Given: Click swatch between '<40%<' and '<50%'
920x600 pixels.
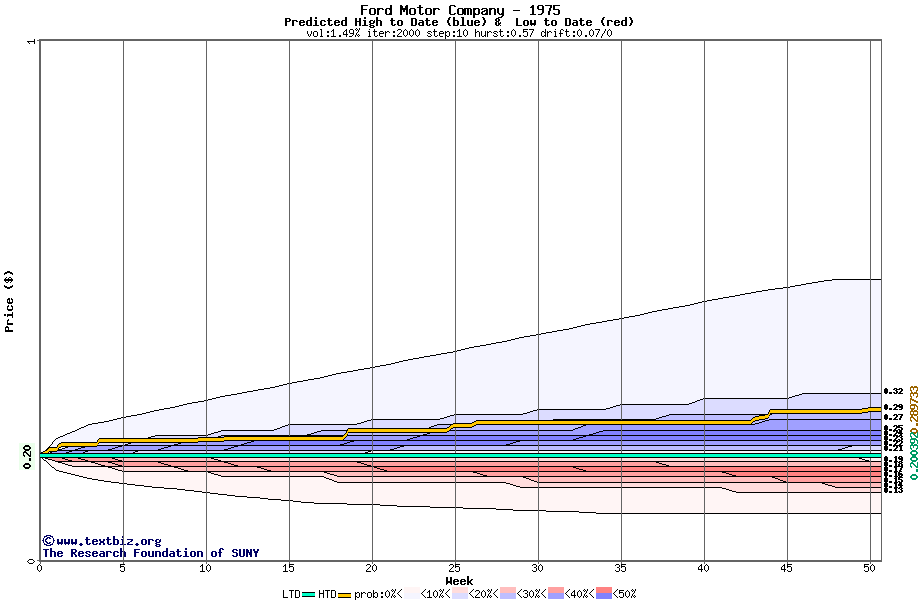Looking at the screenshot, I should point(604,594).
